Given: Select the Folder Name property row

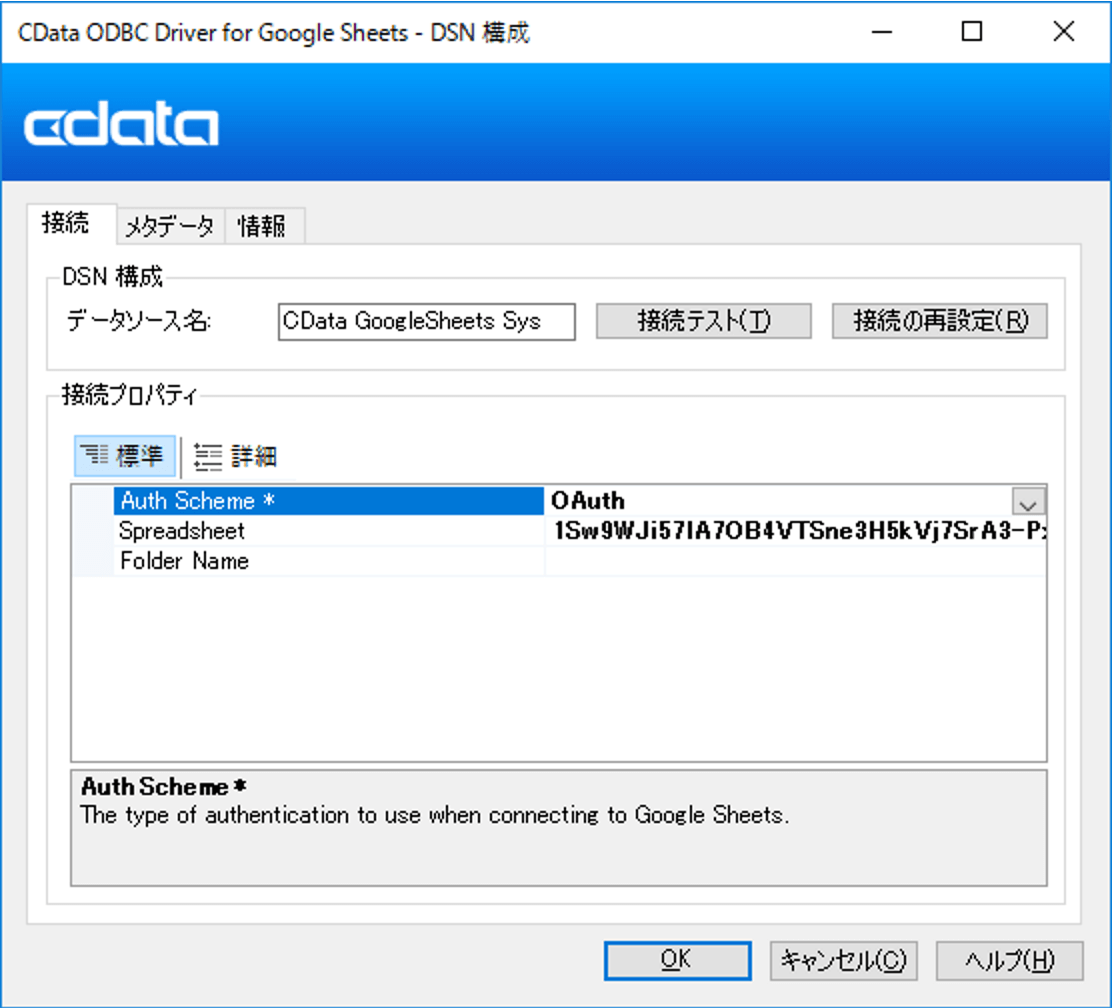Looking at the screenshot, I should [x=328, y=561].
